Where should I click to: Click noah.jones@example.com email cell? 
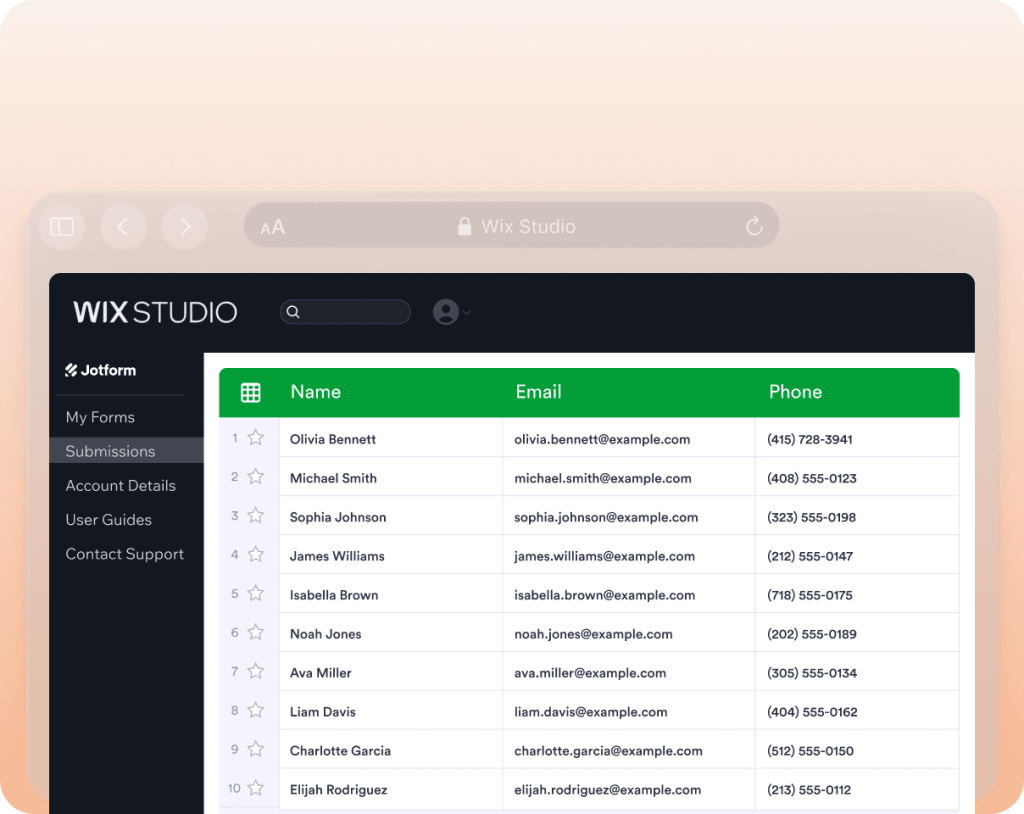[x=629, y=633]
